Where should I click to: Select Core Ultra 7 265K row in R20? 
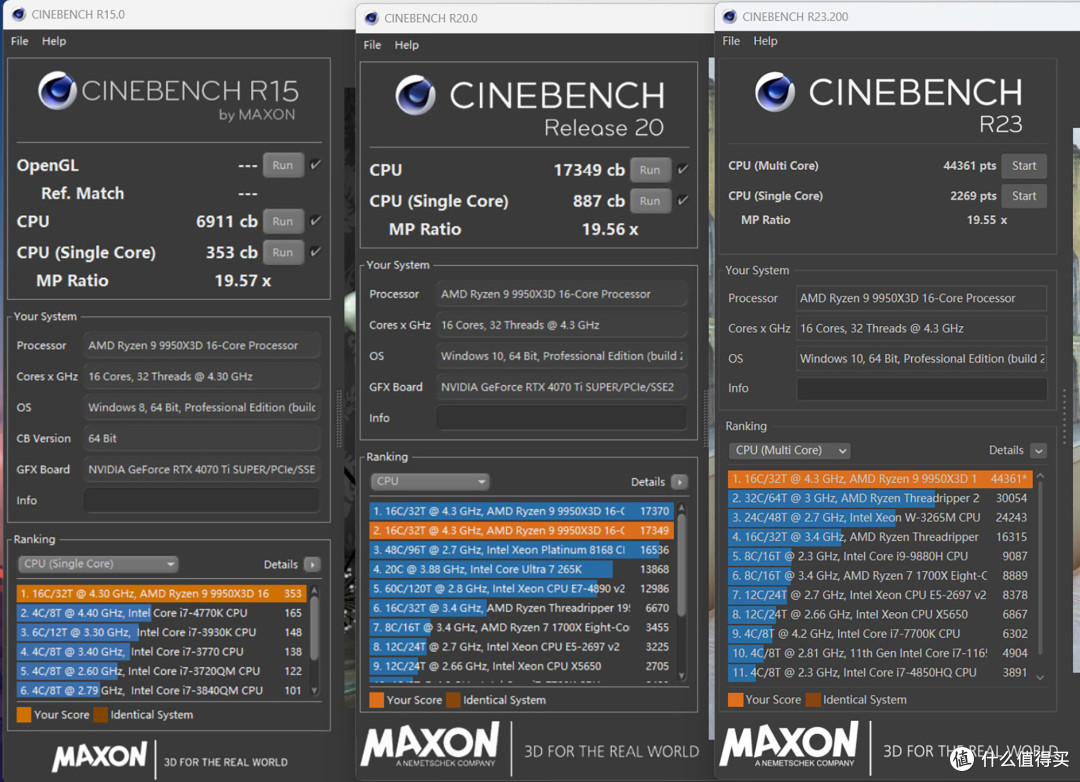pos(521,568)
